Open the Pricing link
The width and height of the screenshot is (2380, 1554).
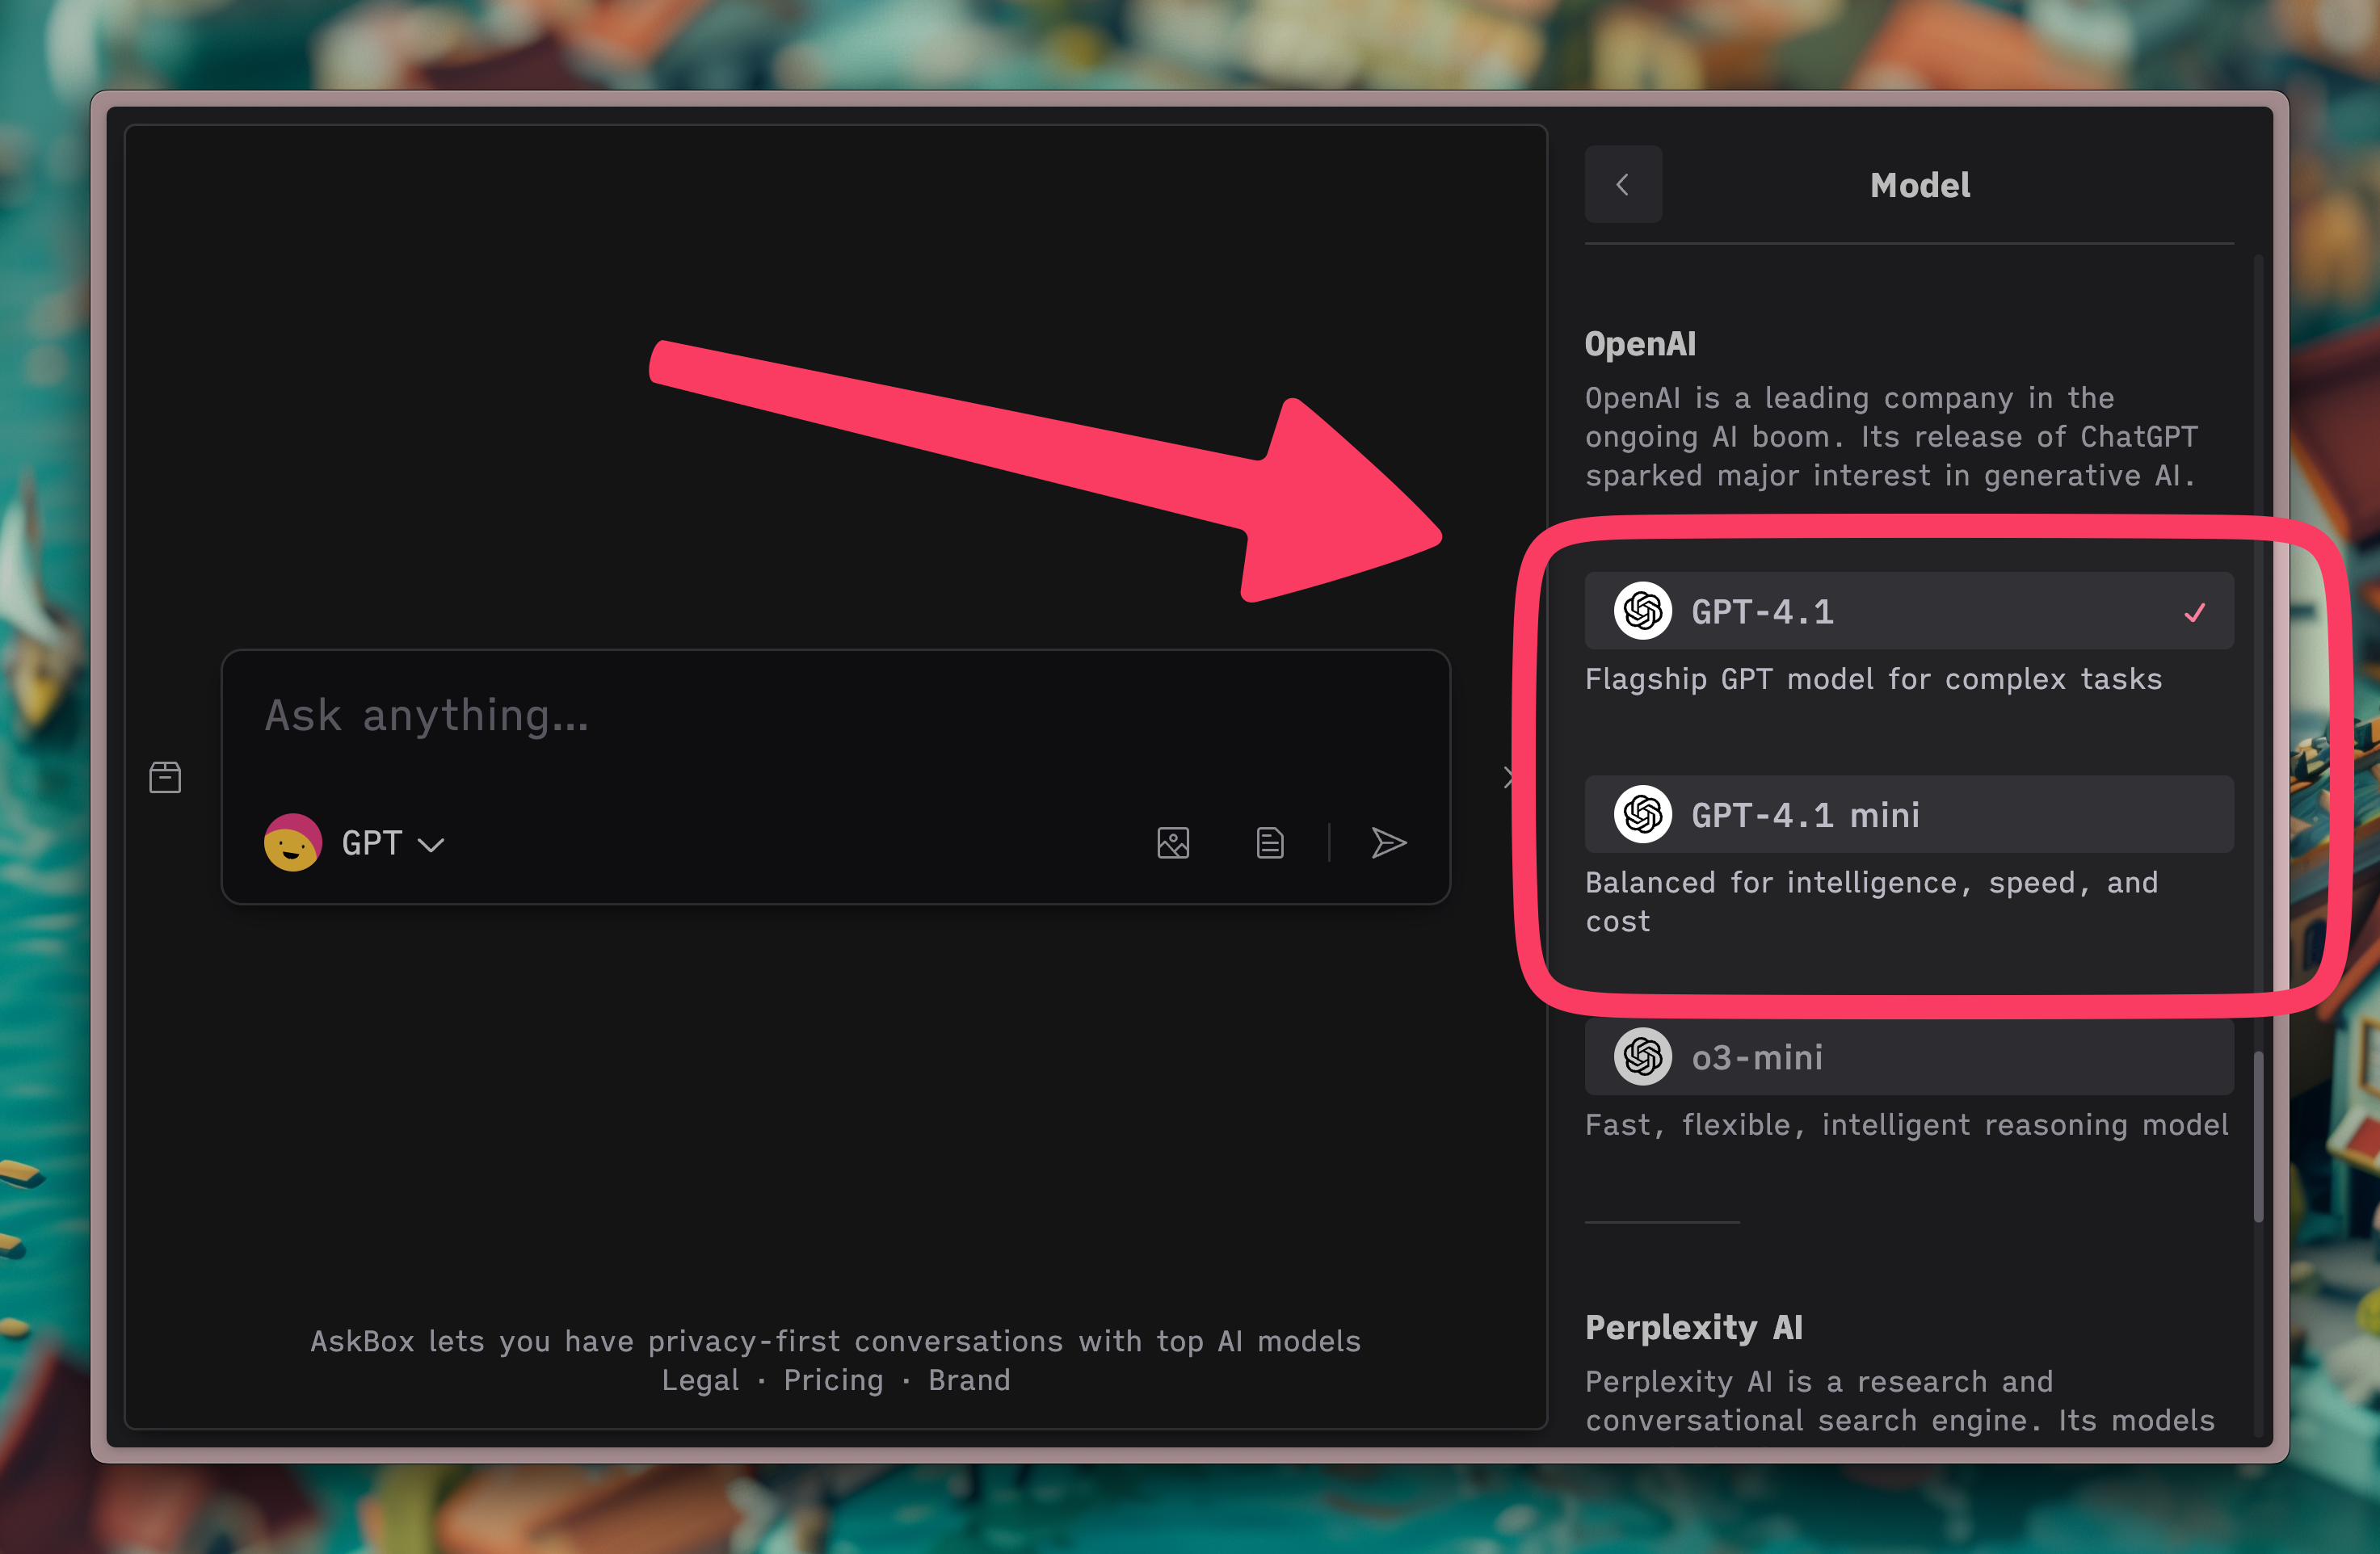(834, 1380)
